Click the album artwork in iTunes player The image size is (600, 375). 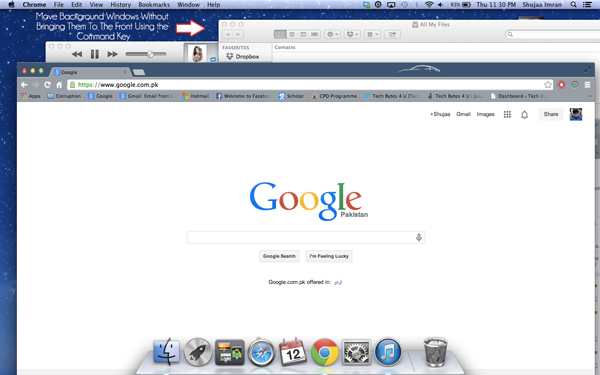[x=197, y=54]
